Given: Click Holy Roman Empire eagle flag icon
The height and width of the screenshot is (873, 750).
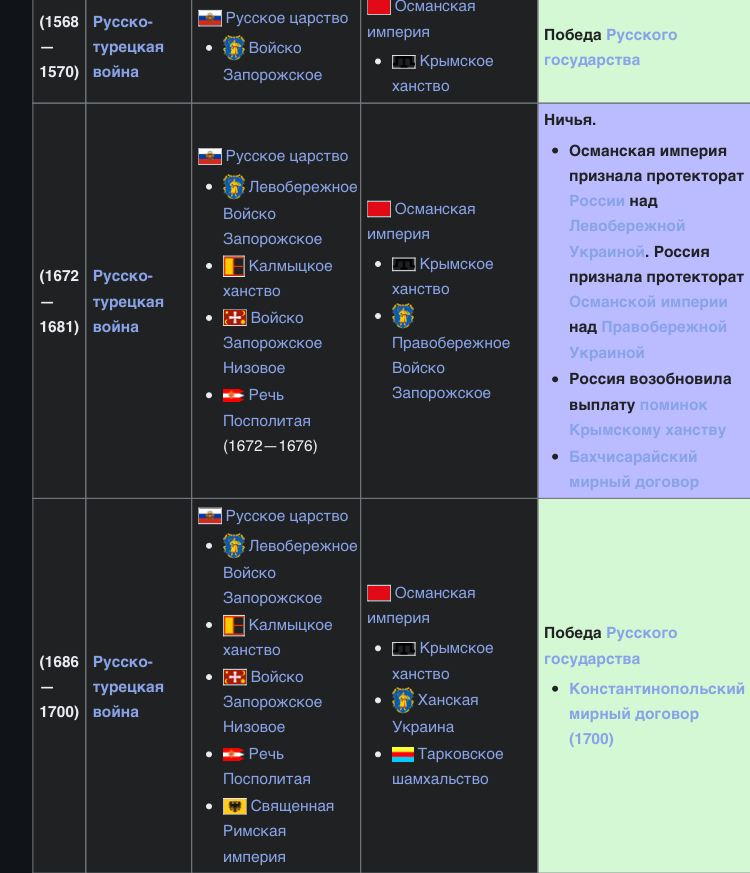Looking at the screenshot, I should 234,806.
